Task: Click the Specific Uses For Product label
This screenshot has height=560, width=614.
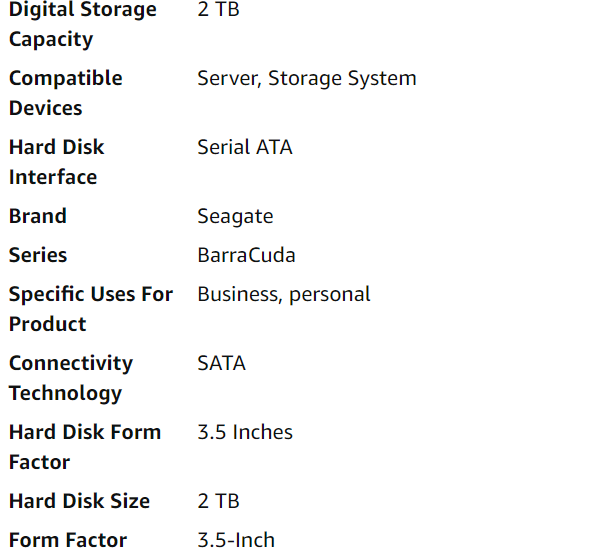Action: [x=91, y=309]
